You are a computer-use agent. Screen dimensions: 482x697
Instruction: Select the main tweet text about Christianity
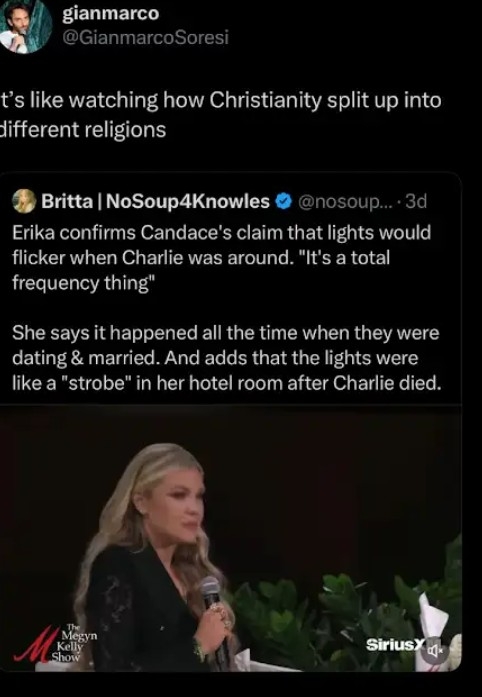(x=221, y=115)
